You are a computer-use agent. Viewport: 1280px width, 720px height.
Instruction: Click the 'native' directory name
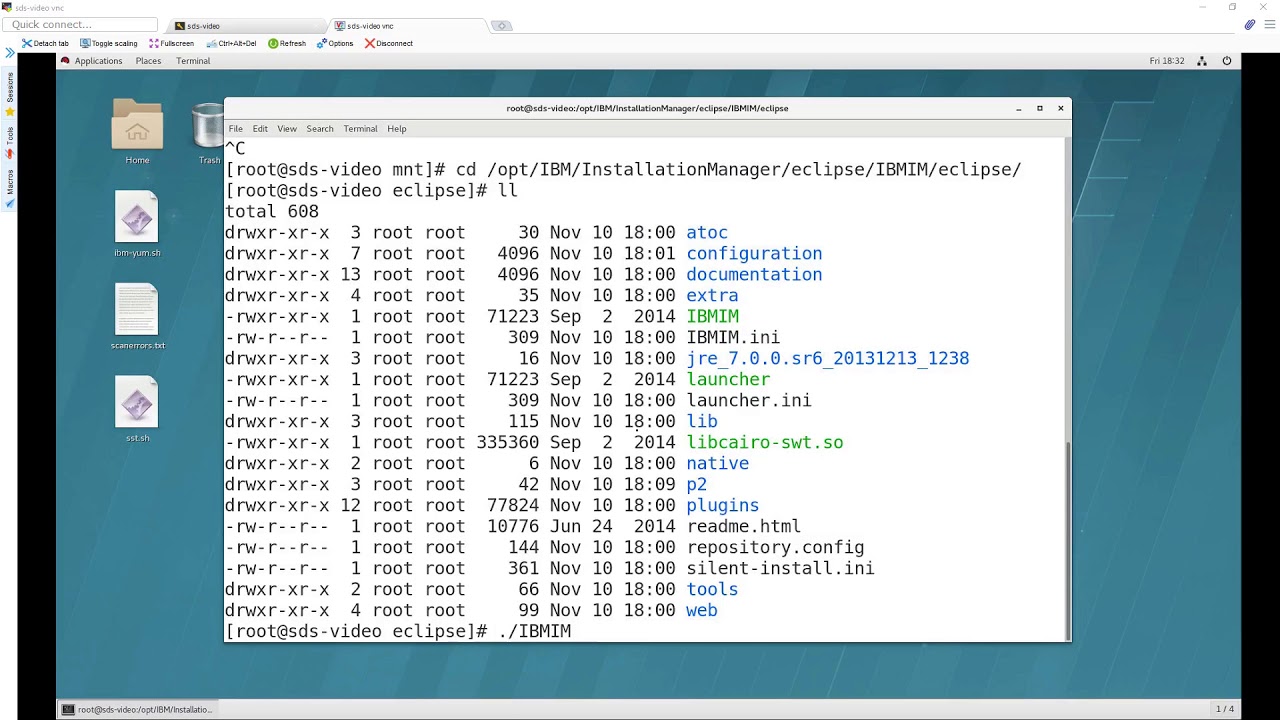click(x=717, y=464)
